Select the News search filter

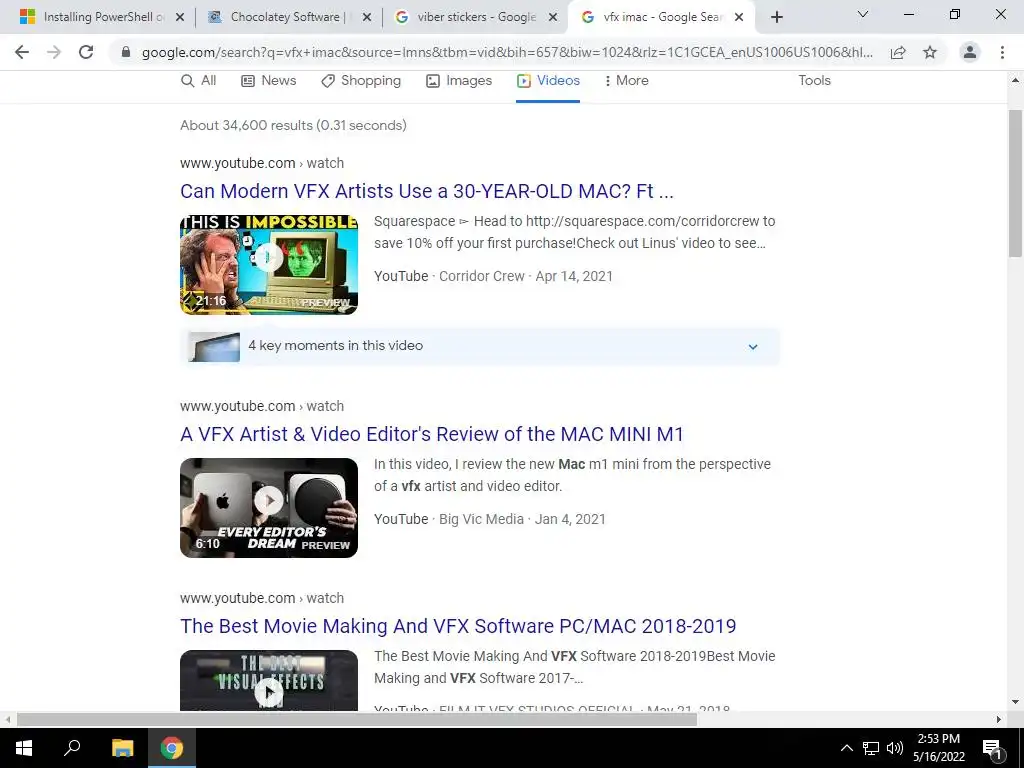pyautogui.click(x=268, y=80)
